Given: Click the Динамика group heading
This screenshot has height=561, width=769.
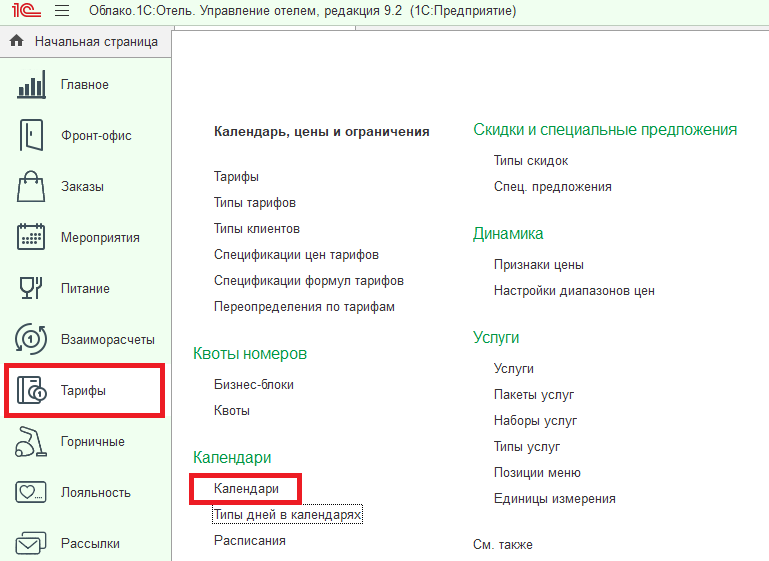Looking at the screenshot, I should pyautogui.click(x=508, y=233).
